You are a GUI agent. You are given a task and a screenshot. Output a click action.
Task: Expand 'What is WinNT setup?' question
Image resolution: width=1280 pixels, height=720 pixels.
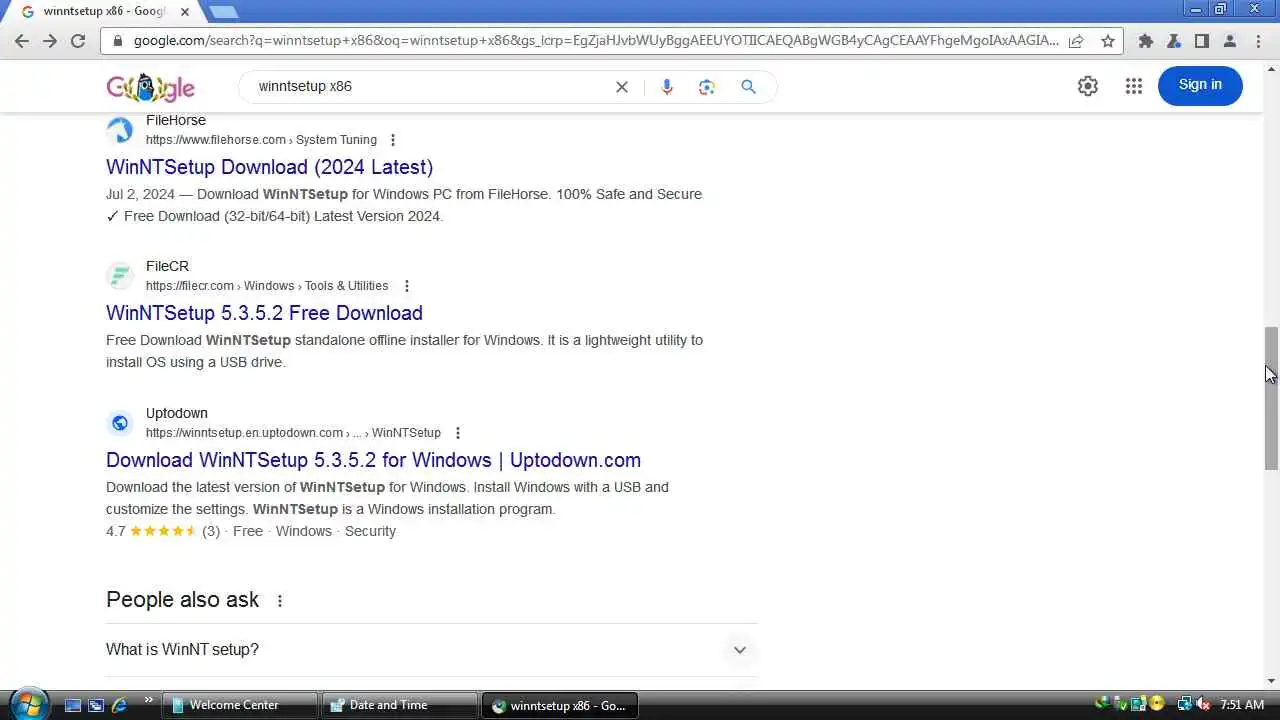432,650
